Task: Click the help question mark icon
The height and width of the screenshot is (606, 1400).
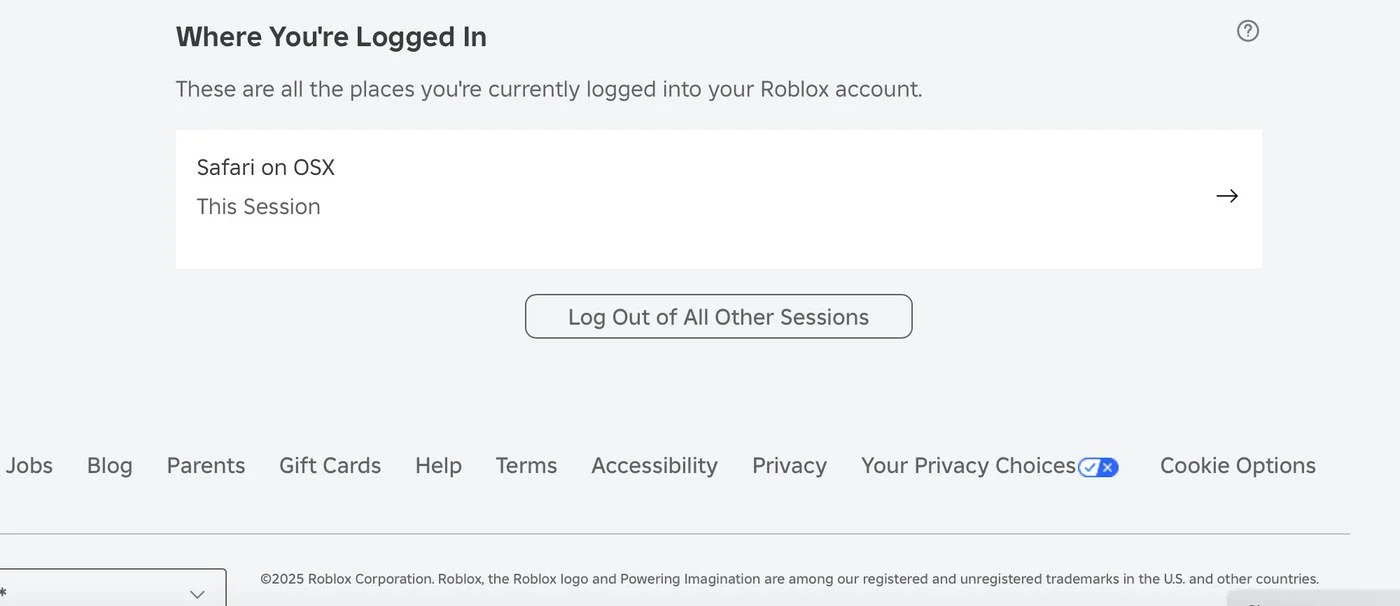Action: pyautogui.click(x=1247, y=31)
